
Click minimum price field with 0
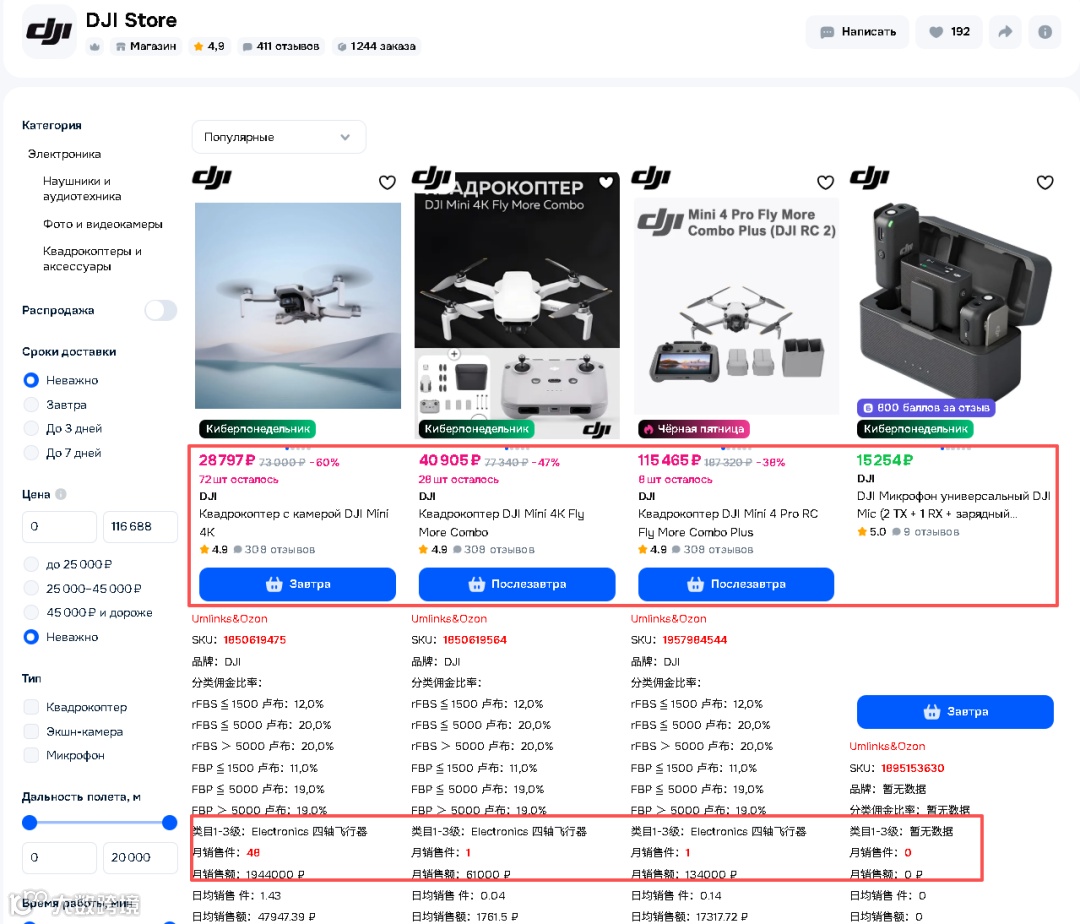(59, 527)
